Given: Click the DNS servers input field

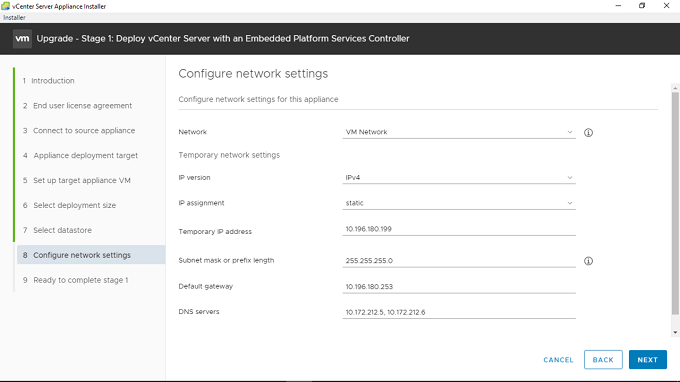Looking at the screenshot, I should tap(459, 312).
